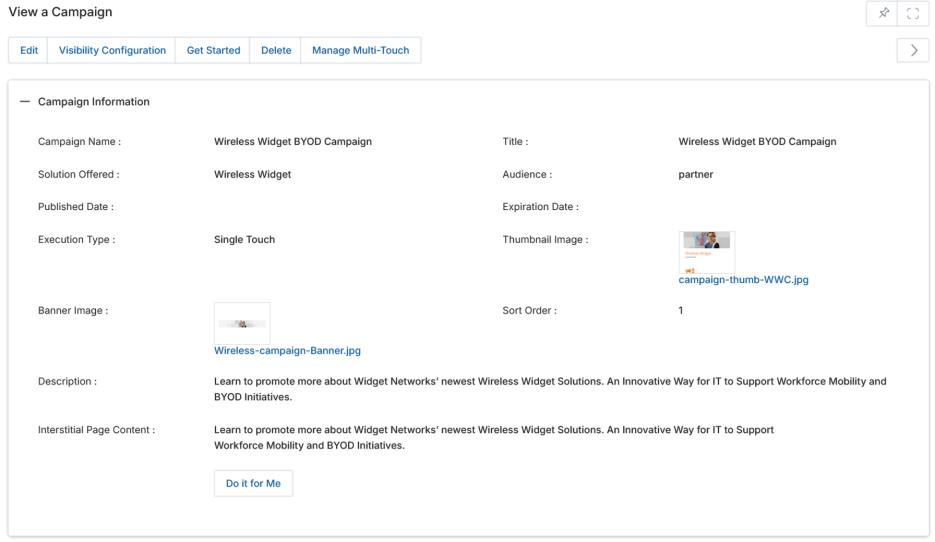Click the Solution Offered label
The image size is (935, 542).
79,174
